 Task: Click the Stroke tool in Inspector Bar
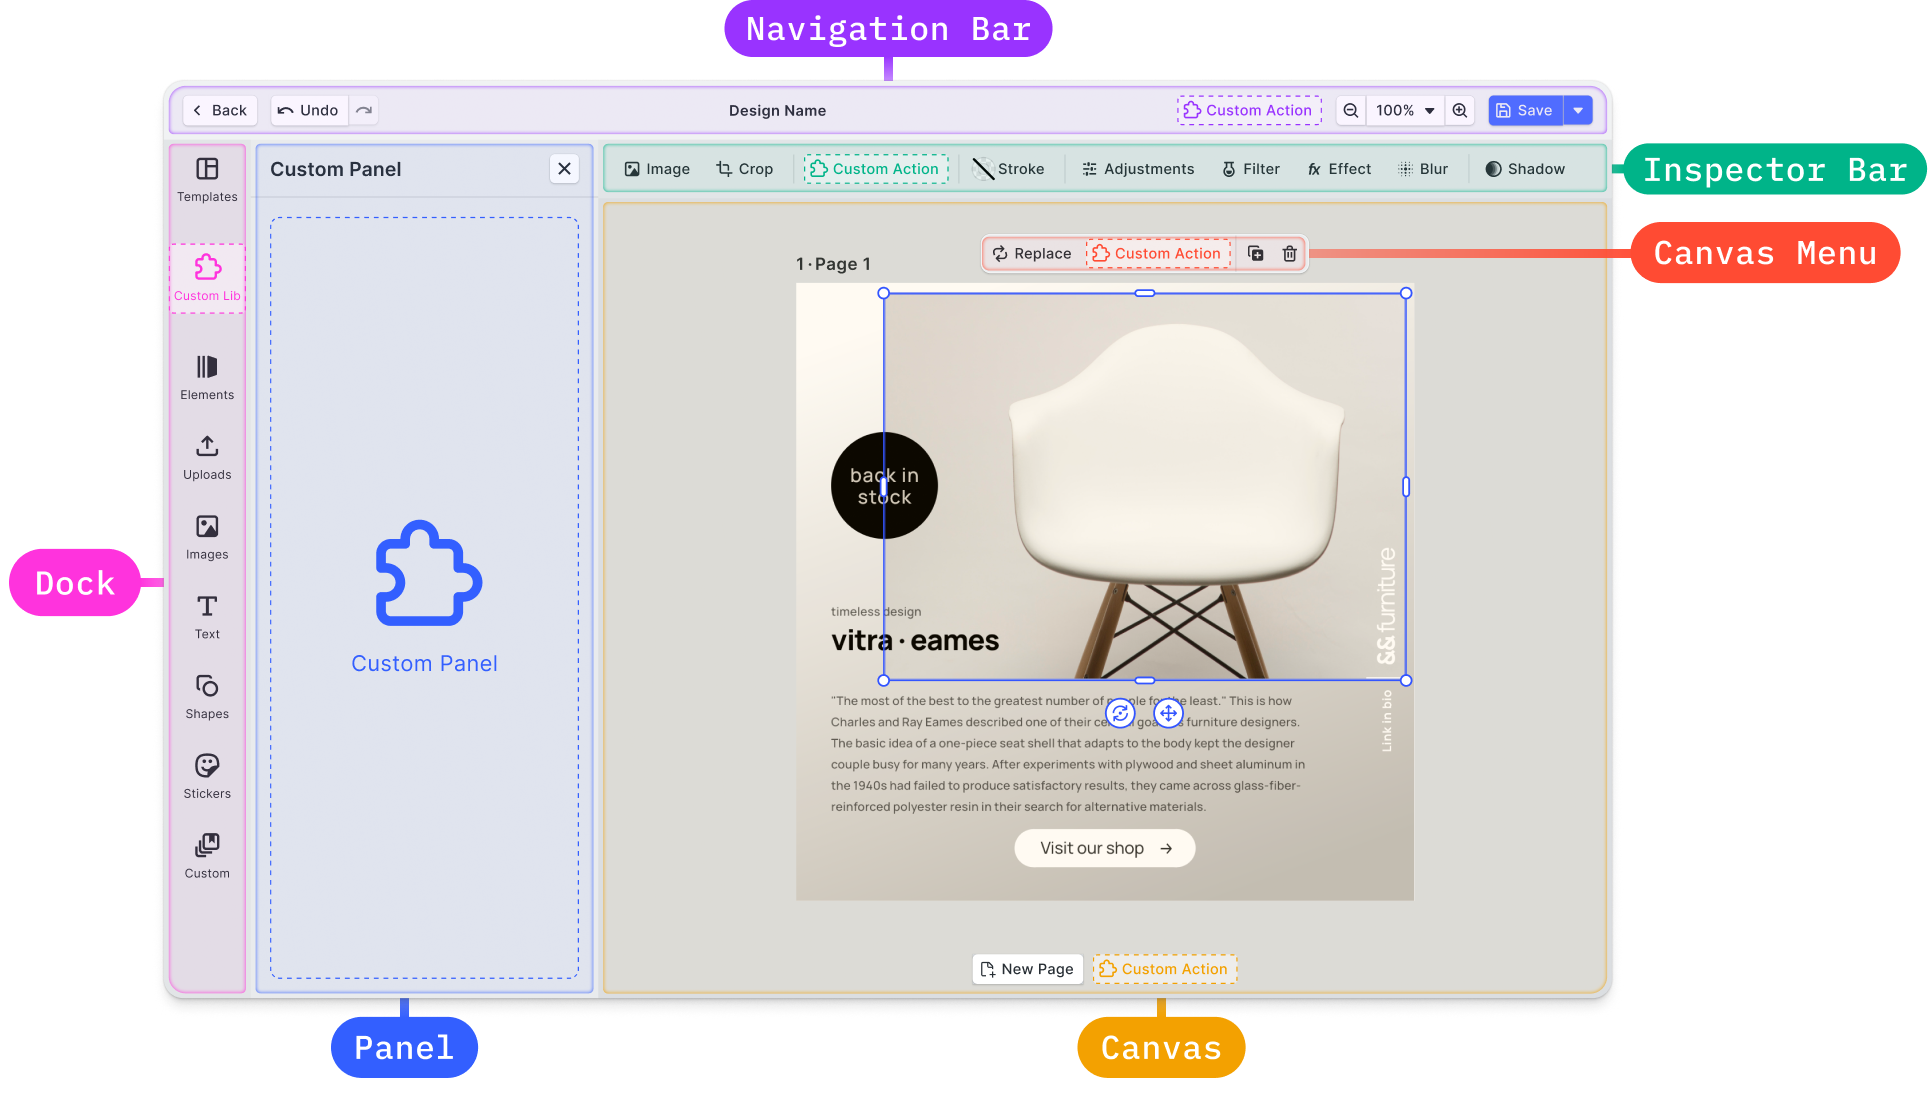1009,168
